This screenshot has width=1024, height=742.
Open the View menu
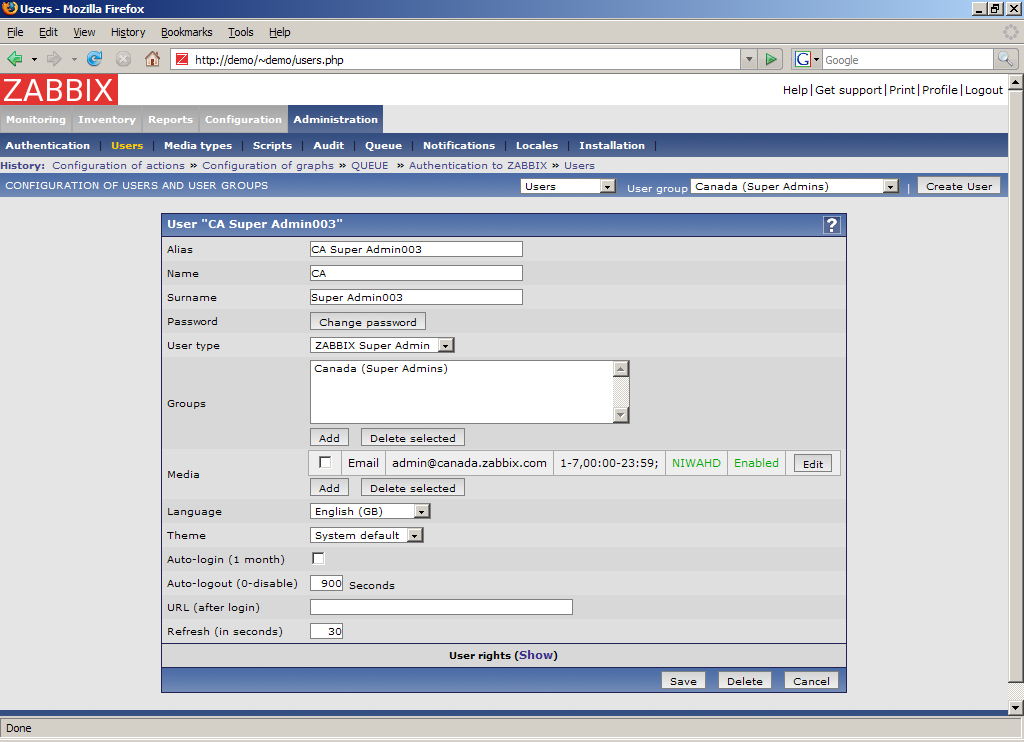click(x=84, y=32)
